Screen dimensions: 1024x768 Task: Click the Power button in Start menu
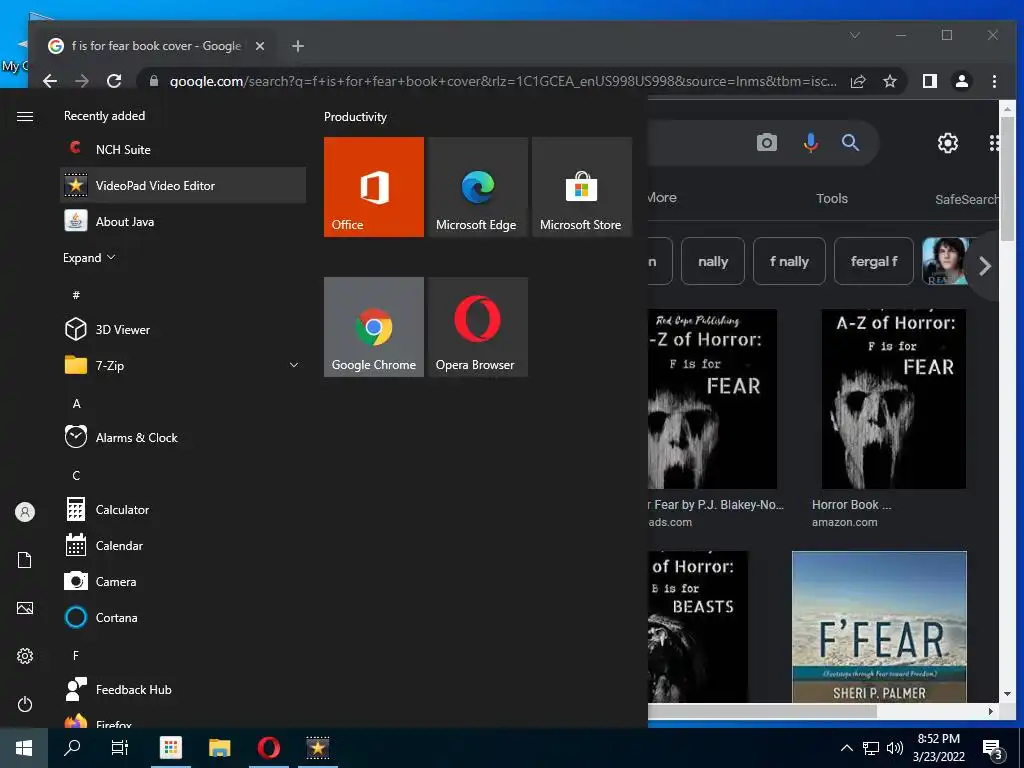click(x=25, y=704)
